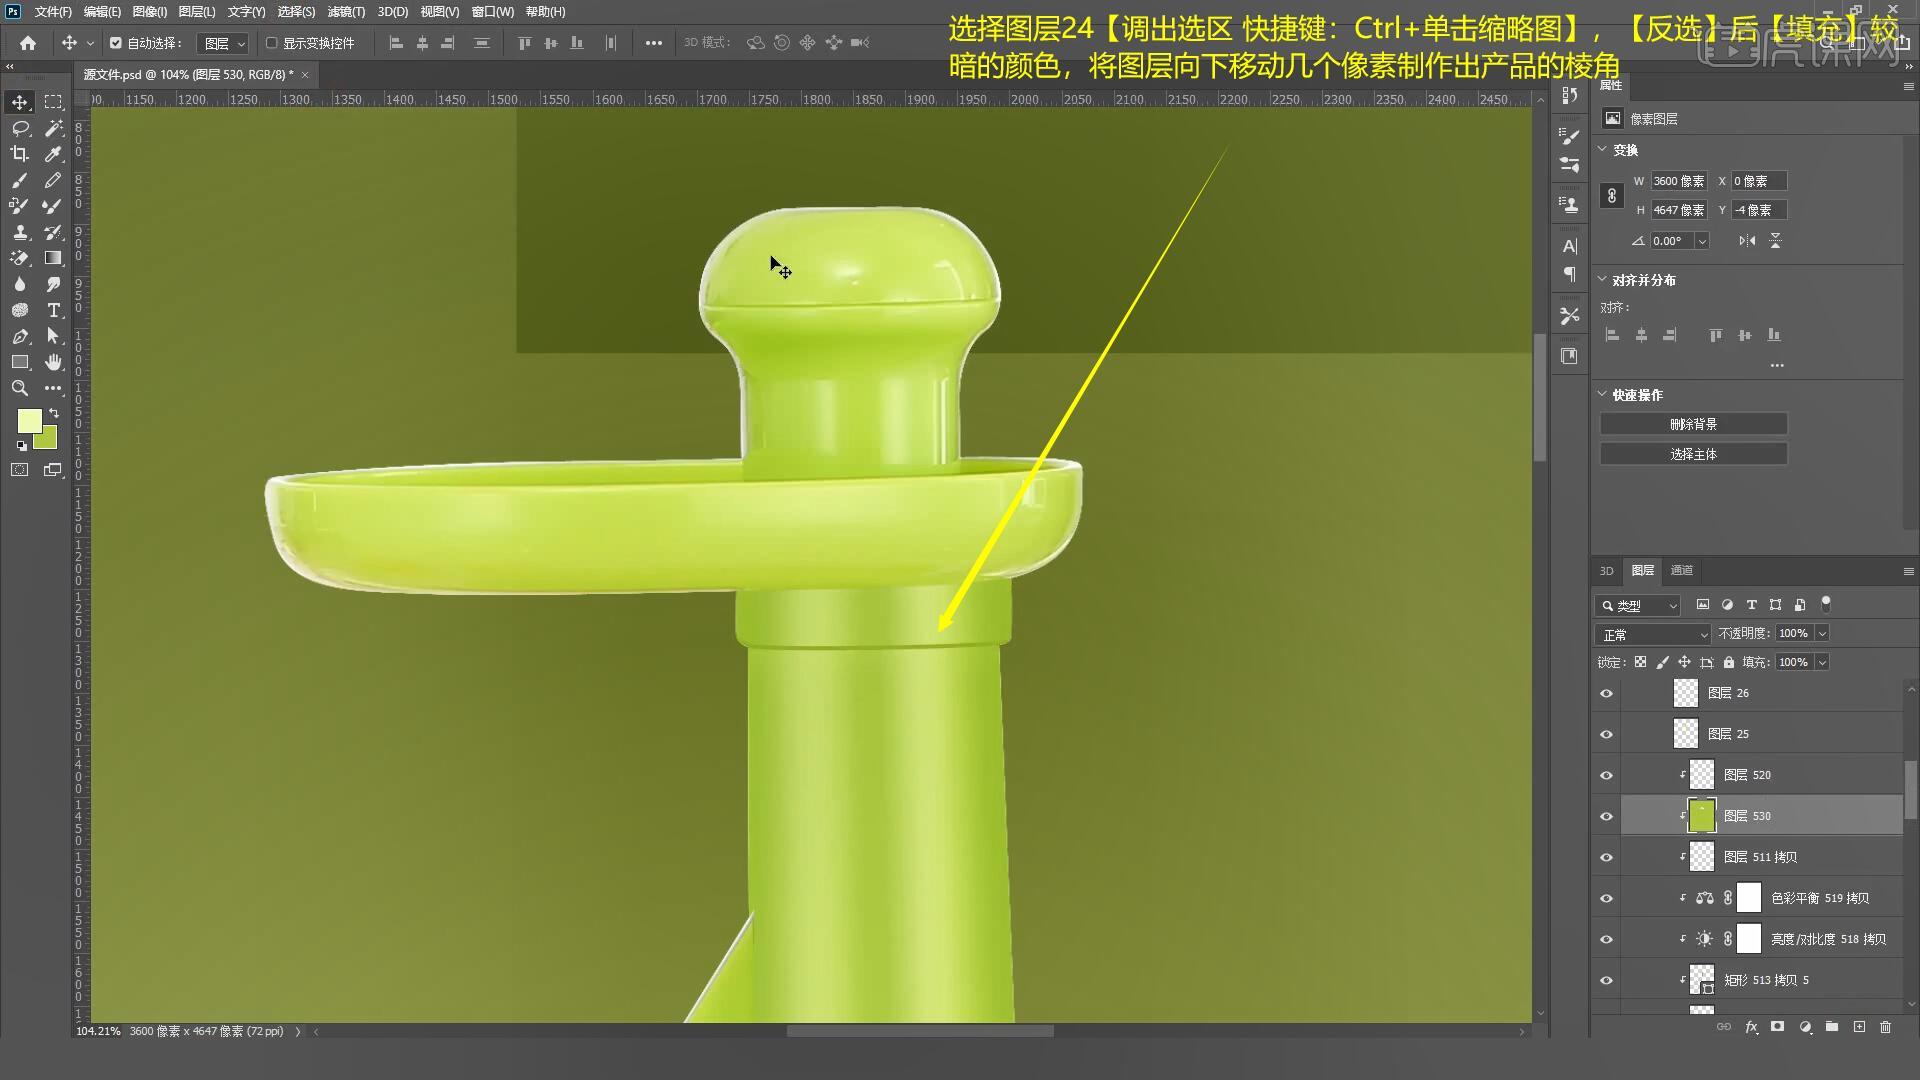
Task: Open the 滤镜(T) menu
Action: pyautogui.click(x=346, y=12)
